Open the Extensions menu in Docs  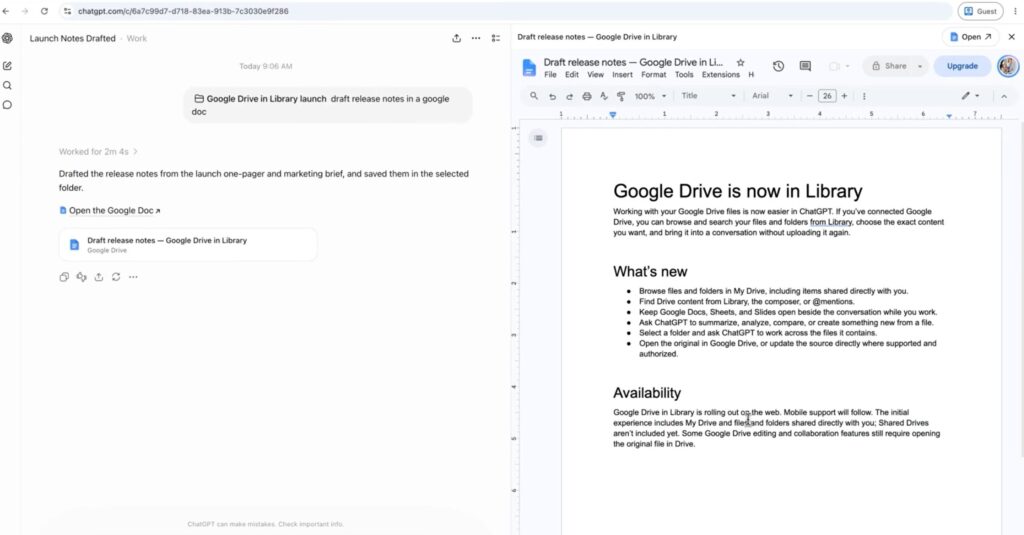tap(720, 74)
